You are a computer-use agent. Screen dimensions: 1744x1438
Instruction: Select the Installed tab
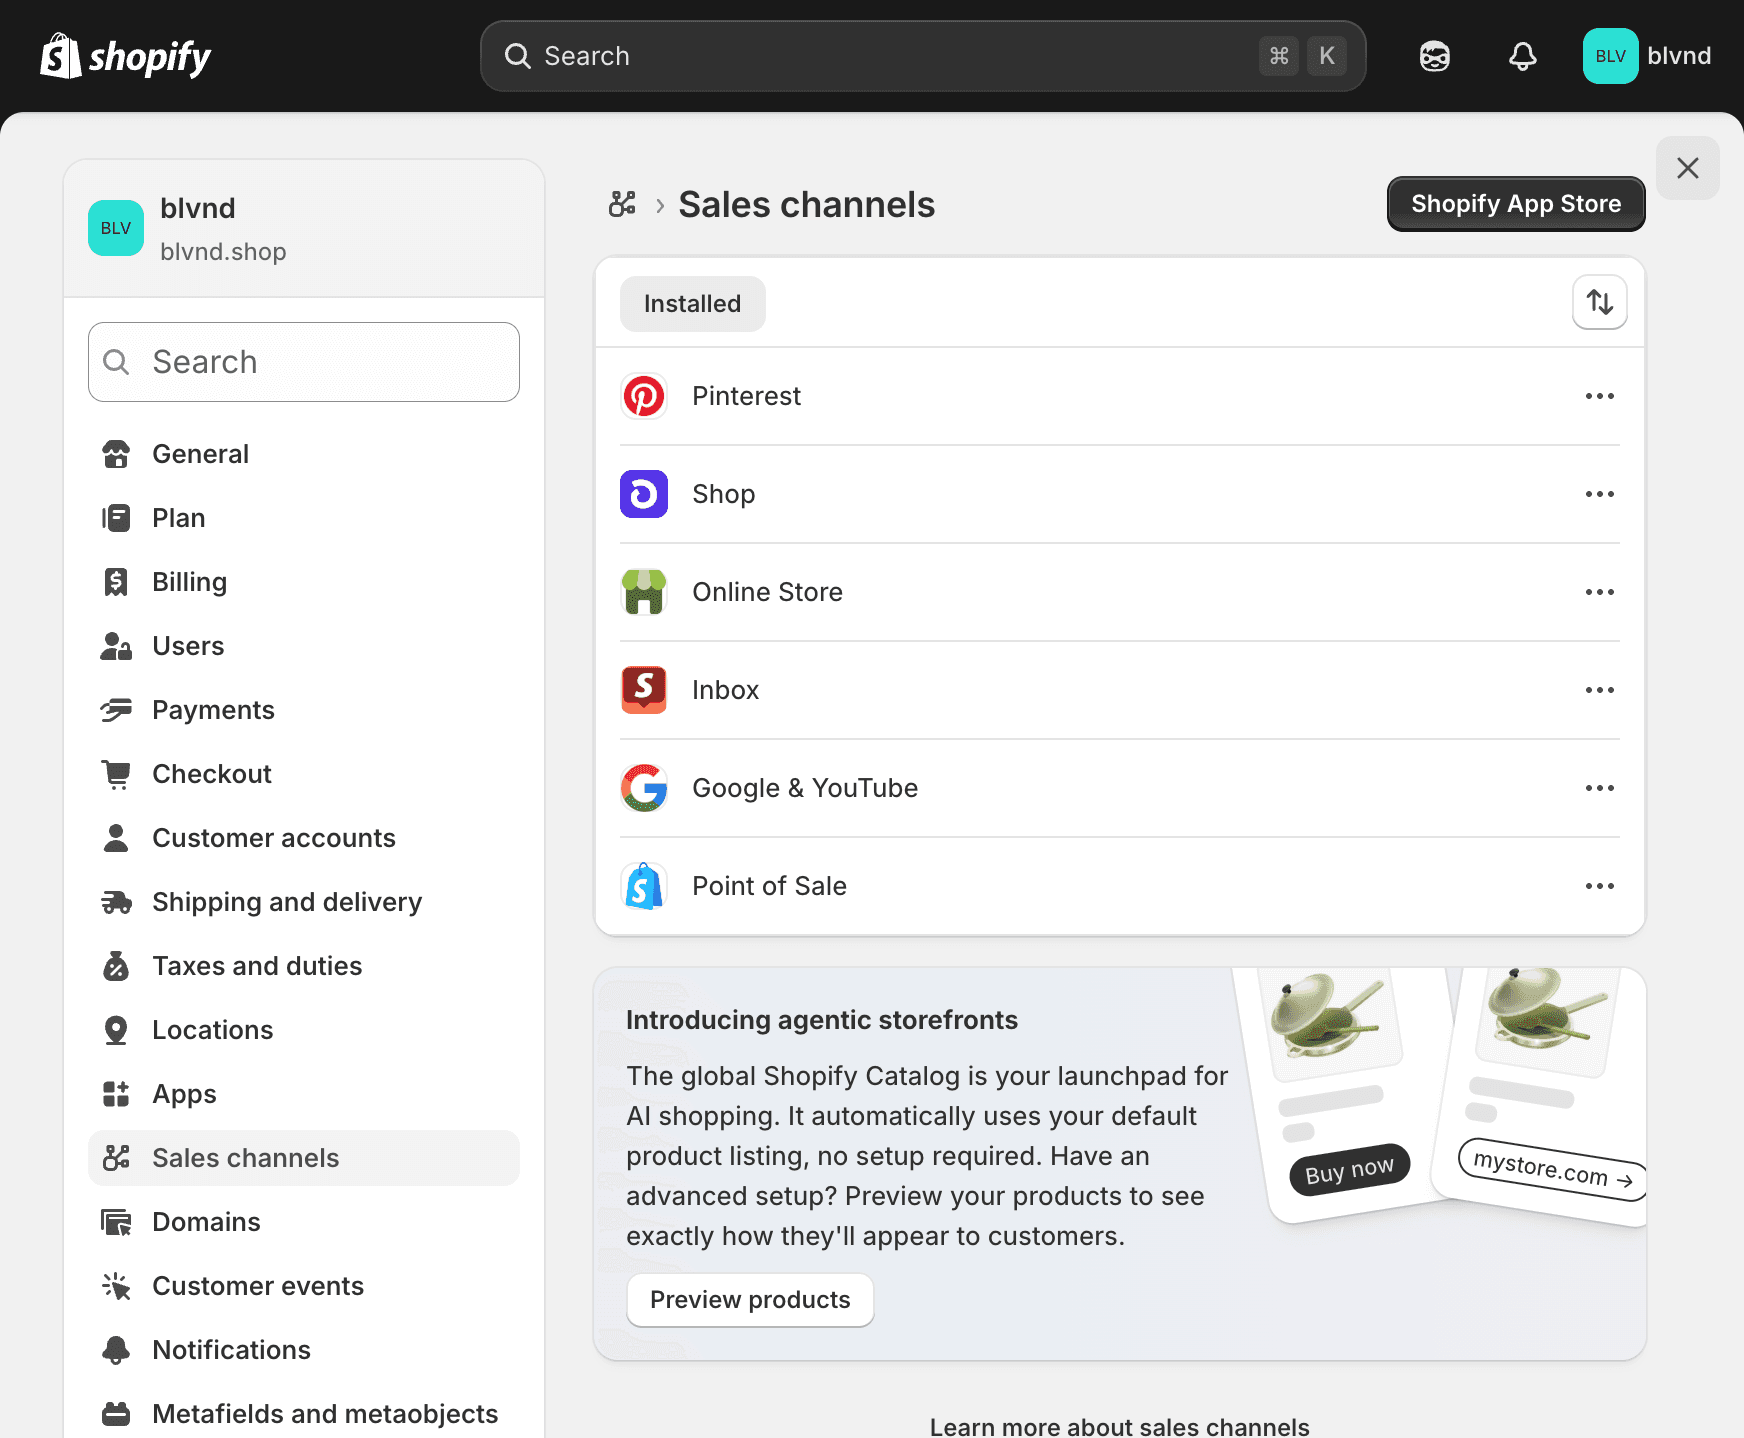coord(692,304)
